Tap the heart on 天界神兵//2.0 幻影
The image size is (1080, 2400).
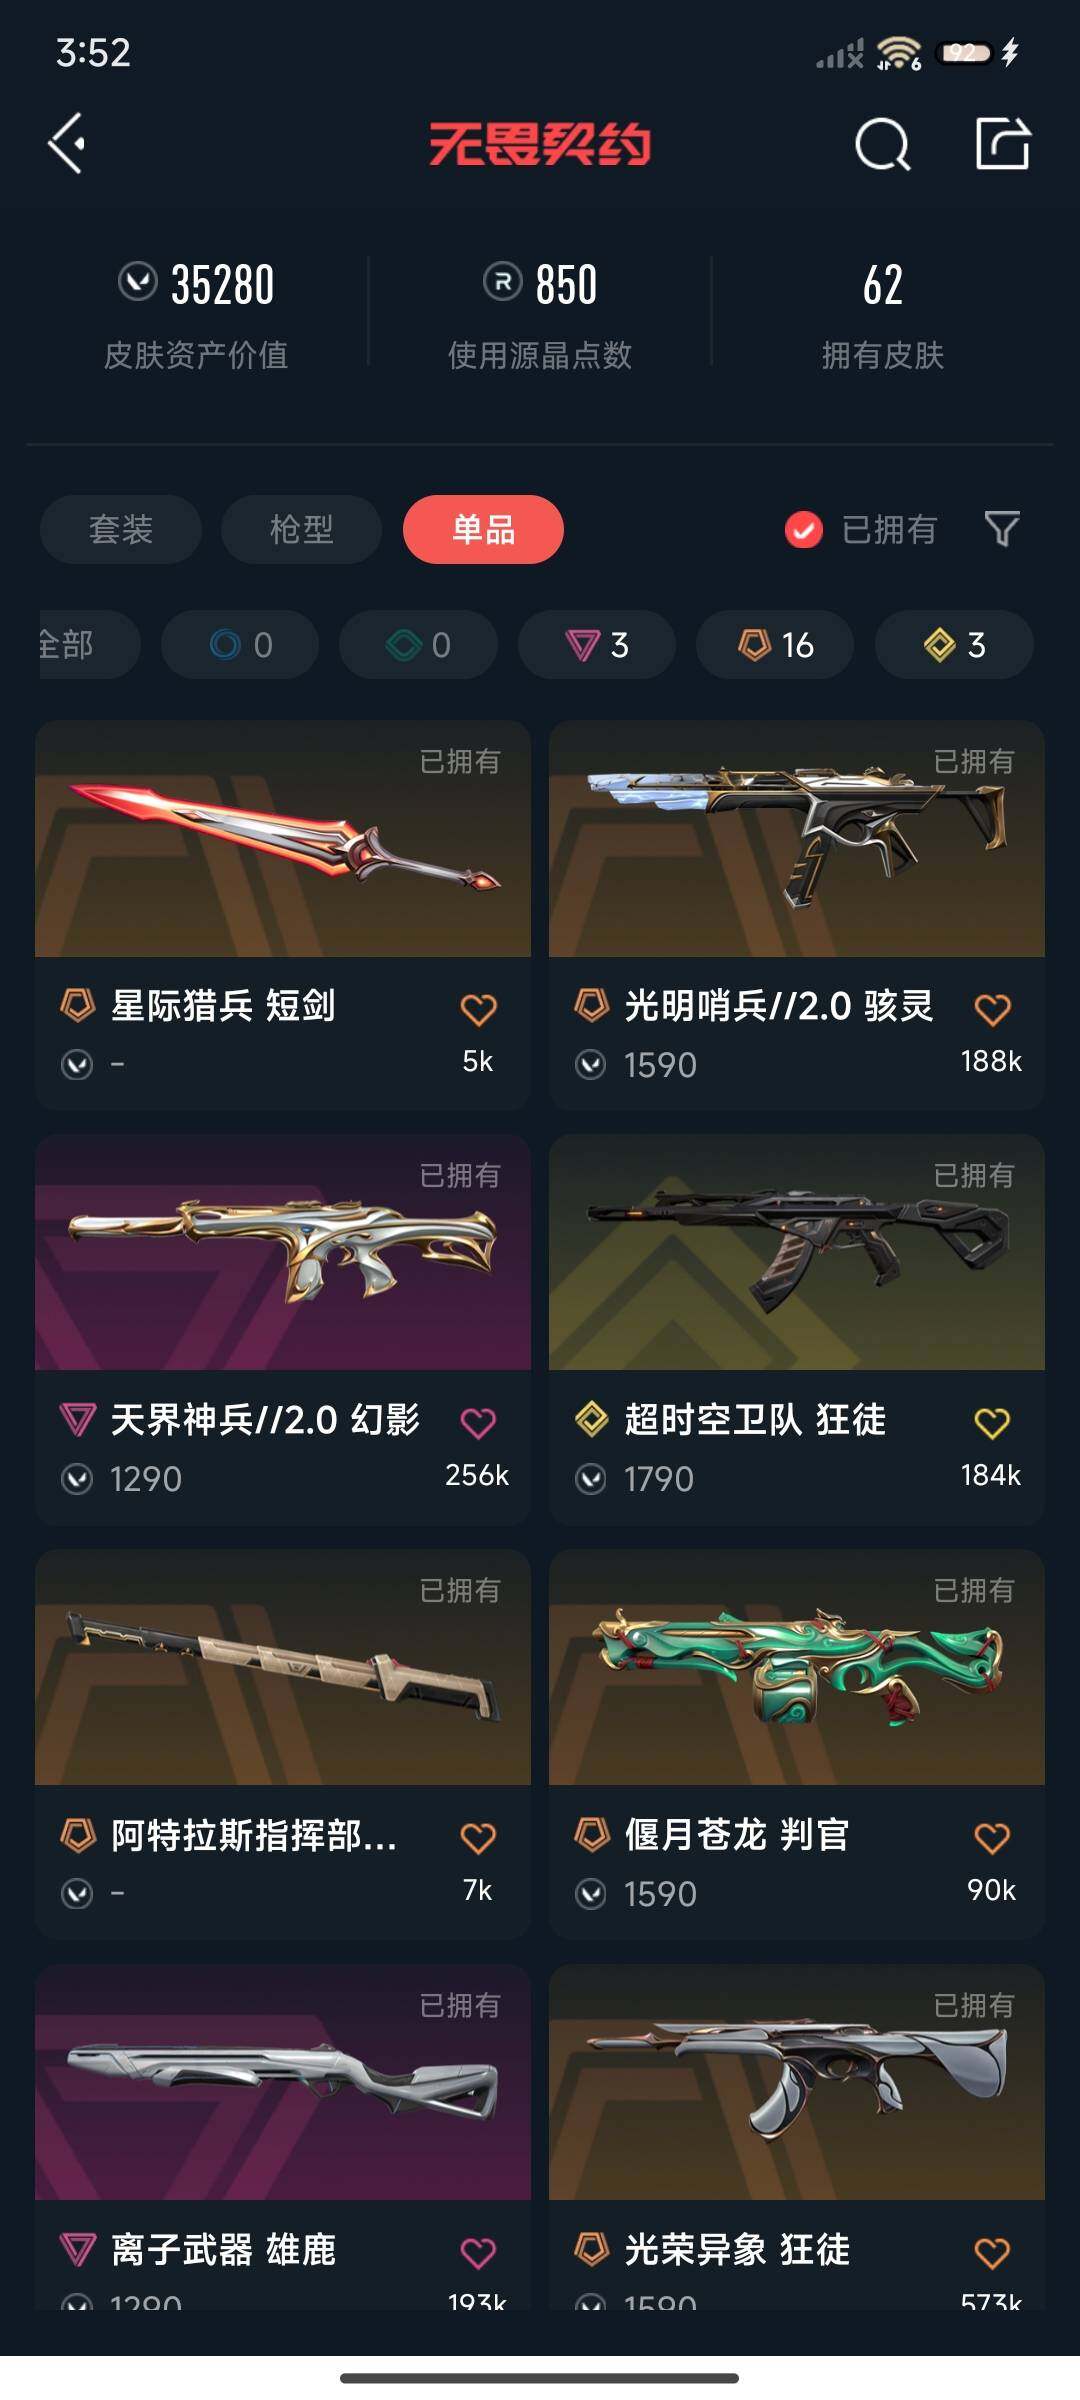click(x=478, y=1422)
